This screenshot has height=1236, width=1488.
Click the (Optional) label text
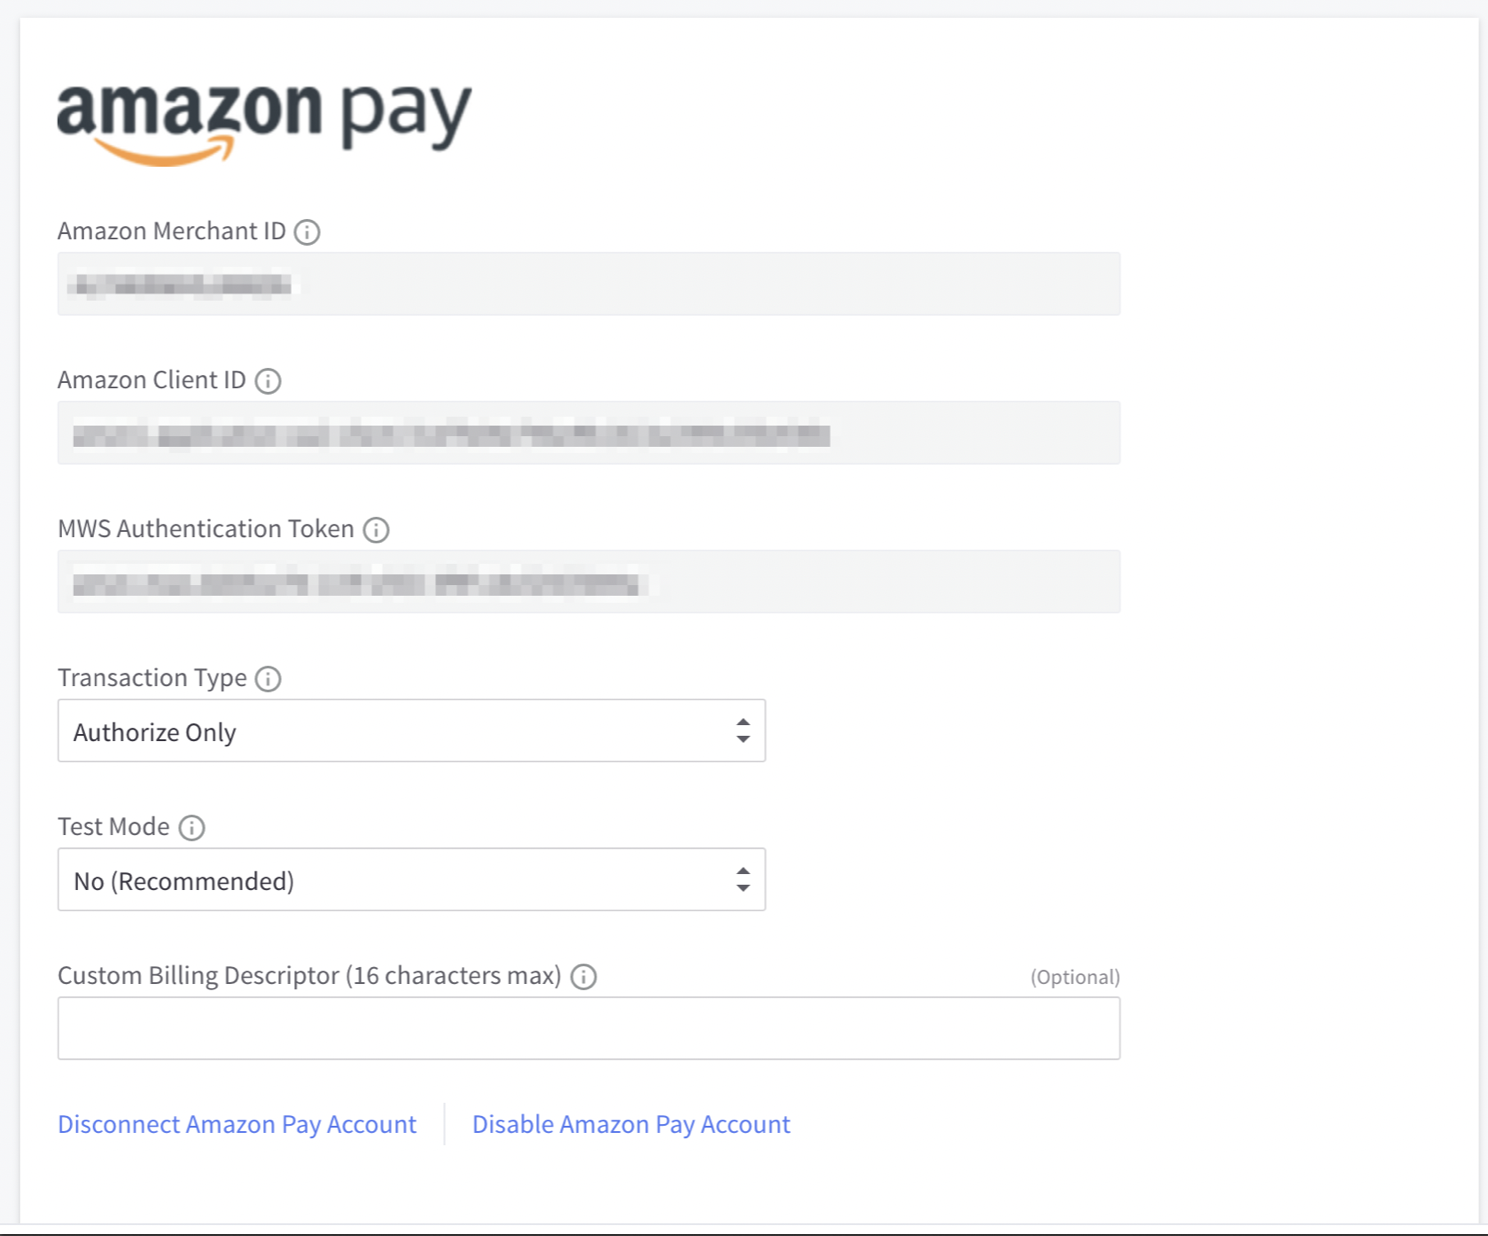(1075, 977)
